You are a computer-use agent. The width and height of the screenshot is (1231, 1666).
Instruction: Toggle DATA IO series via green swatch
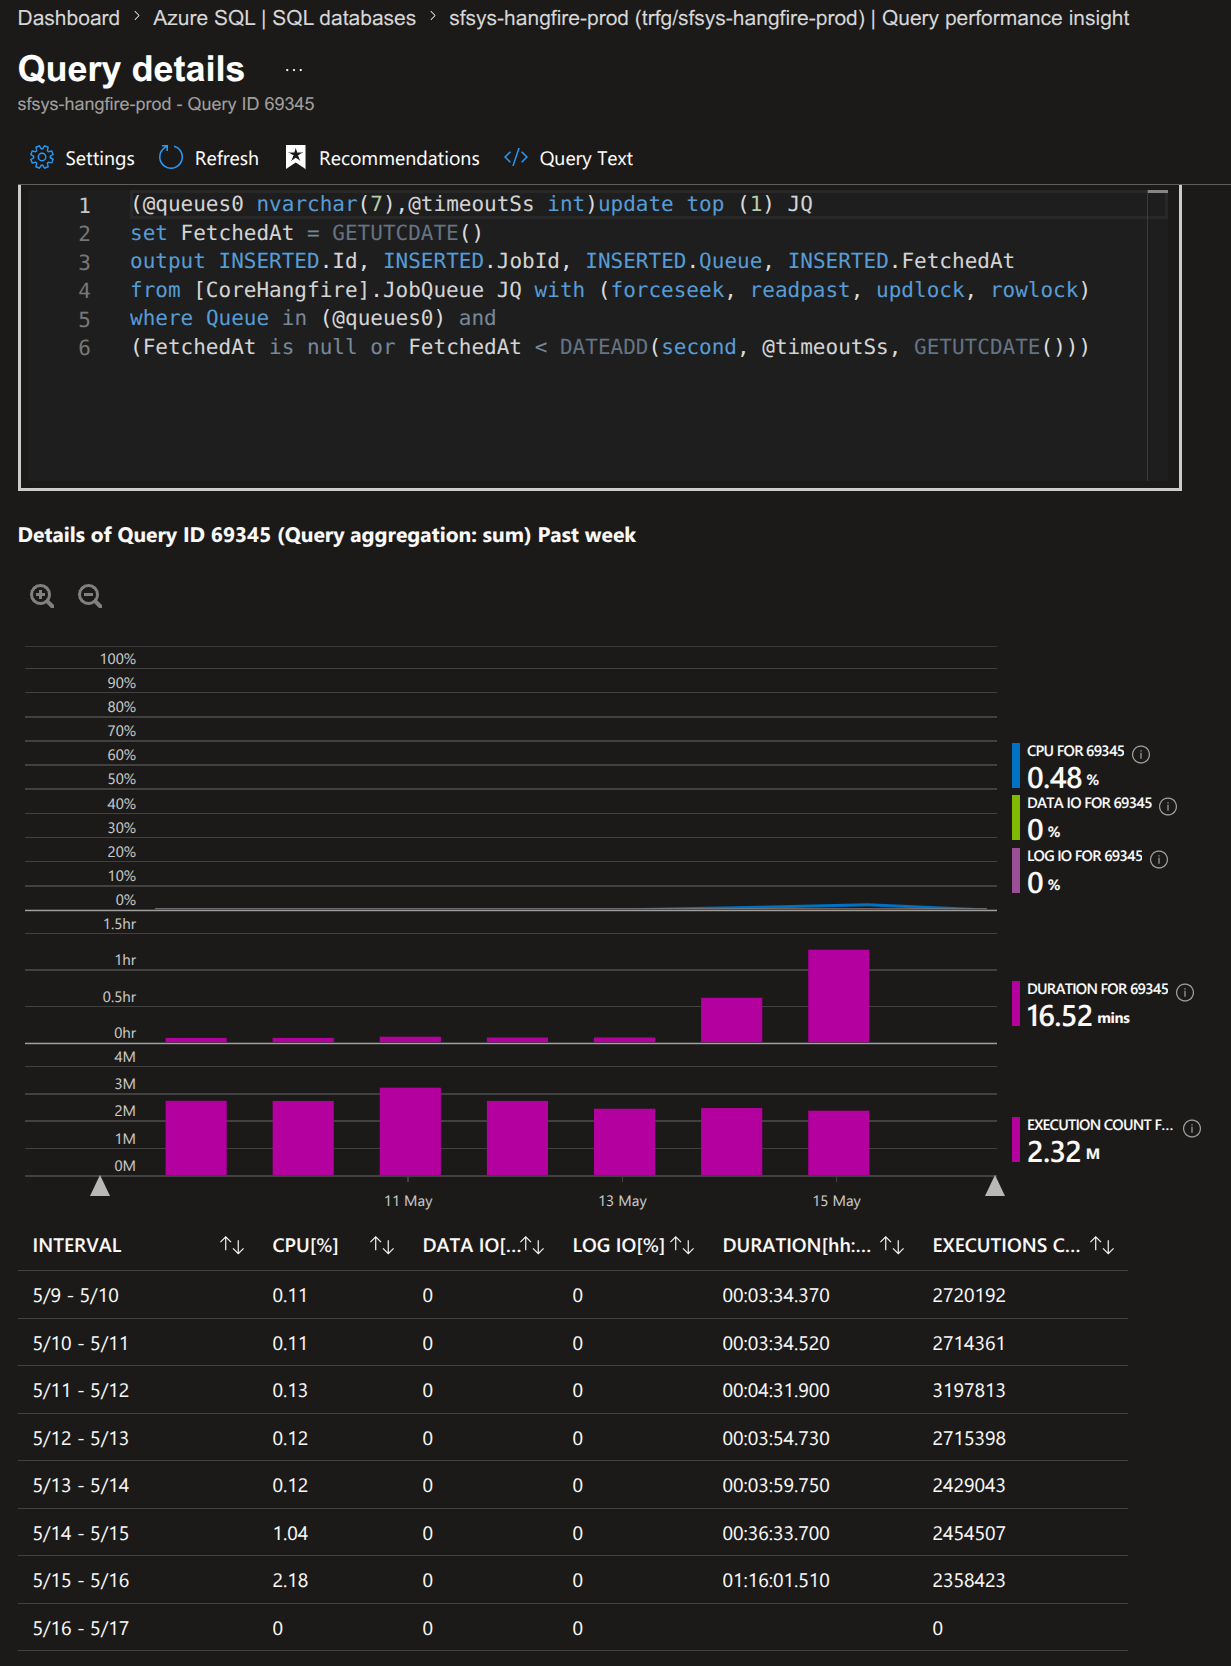1016,818
